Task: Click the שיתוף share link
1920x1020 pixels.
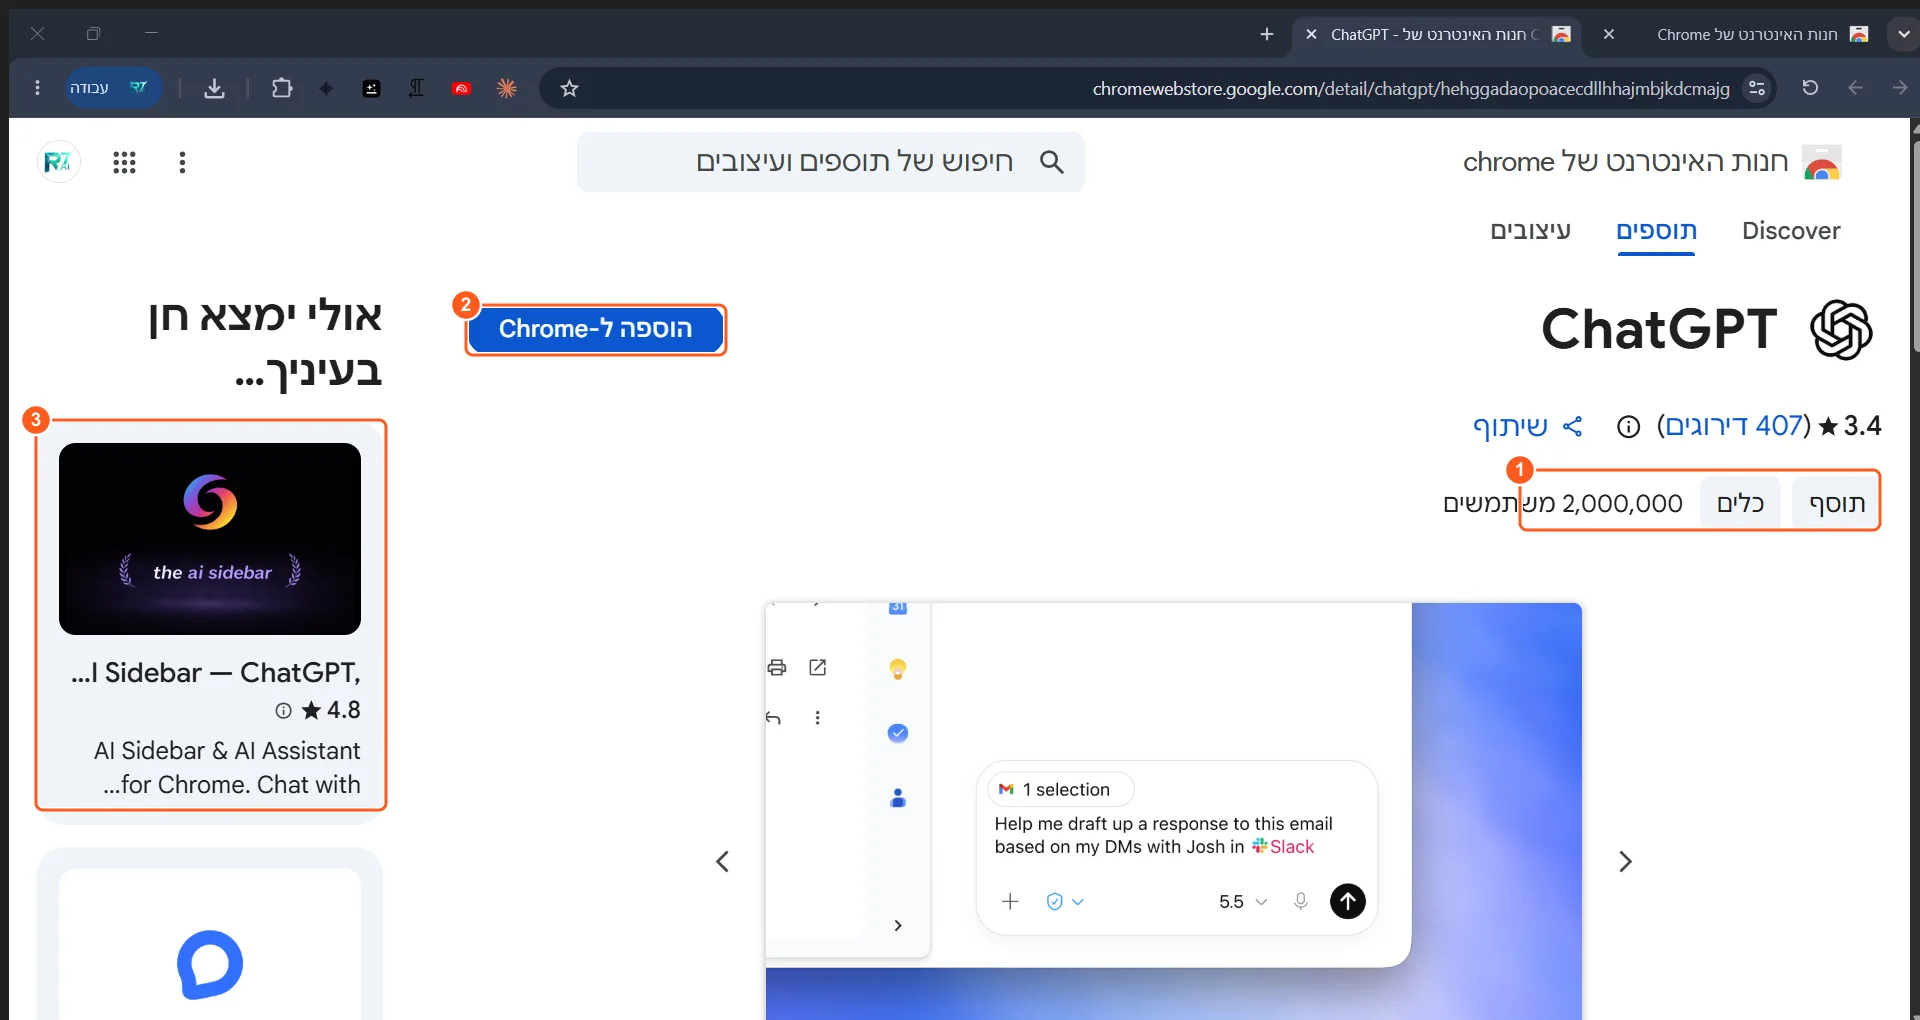Action: [x=1527, y=427]
